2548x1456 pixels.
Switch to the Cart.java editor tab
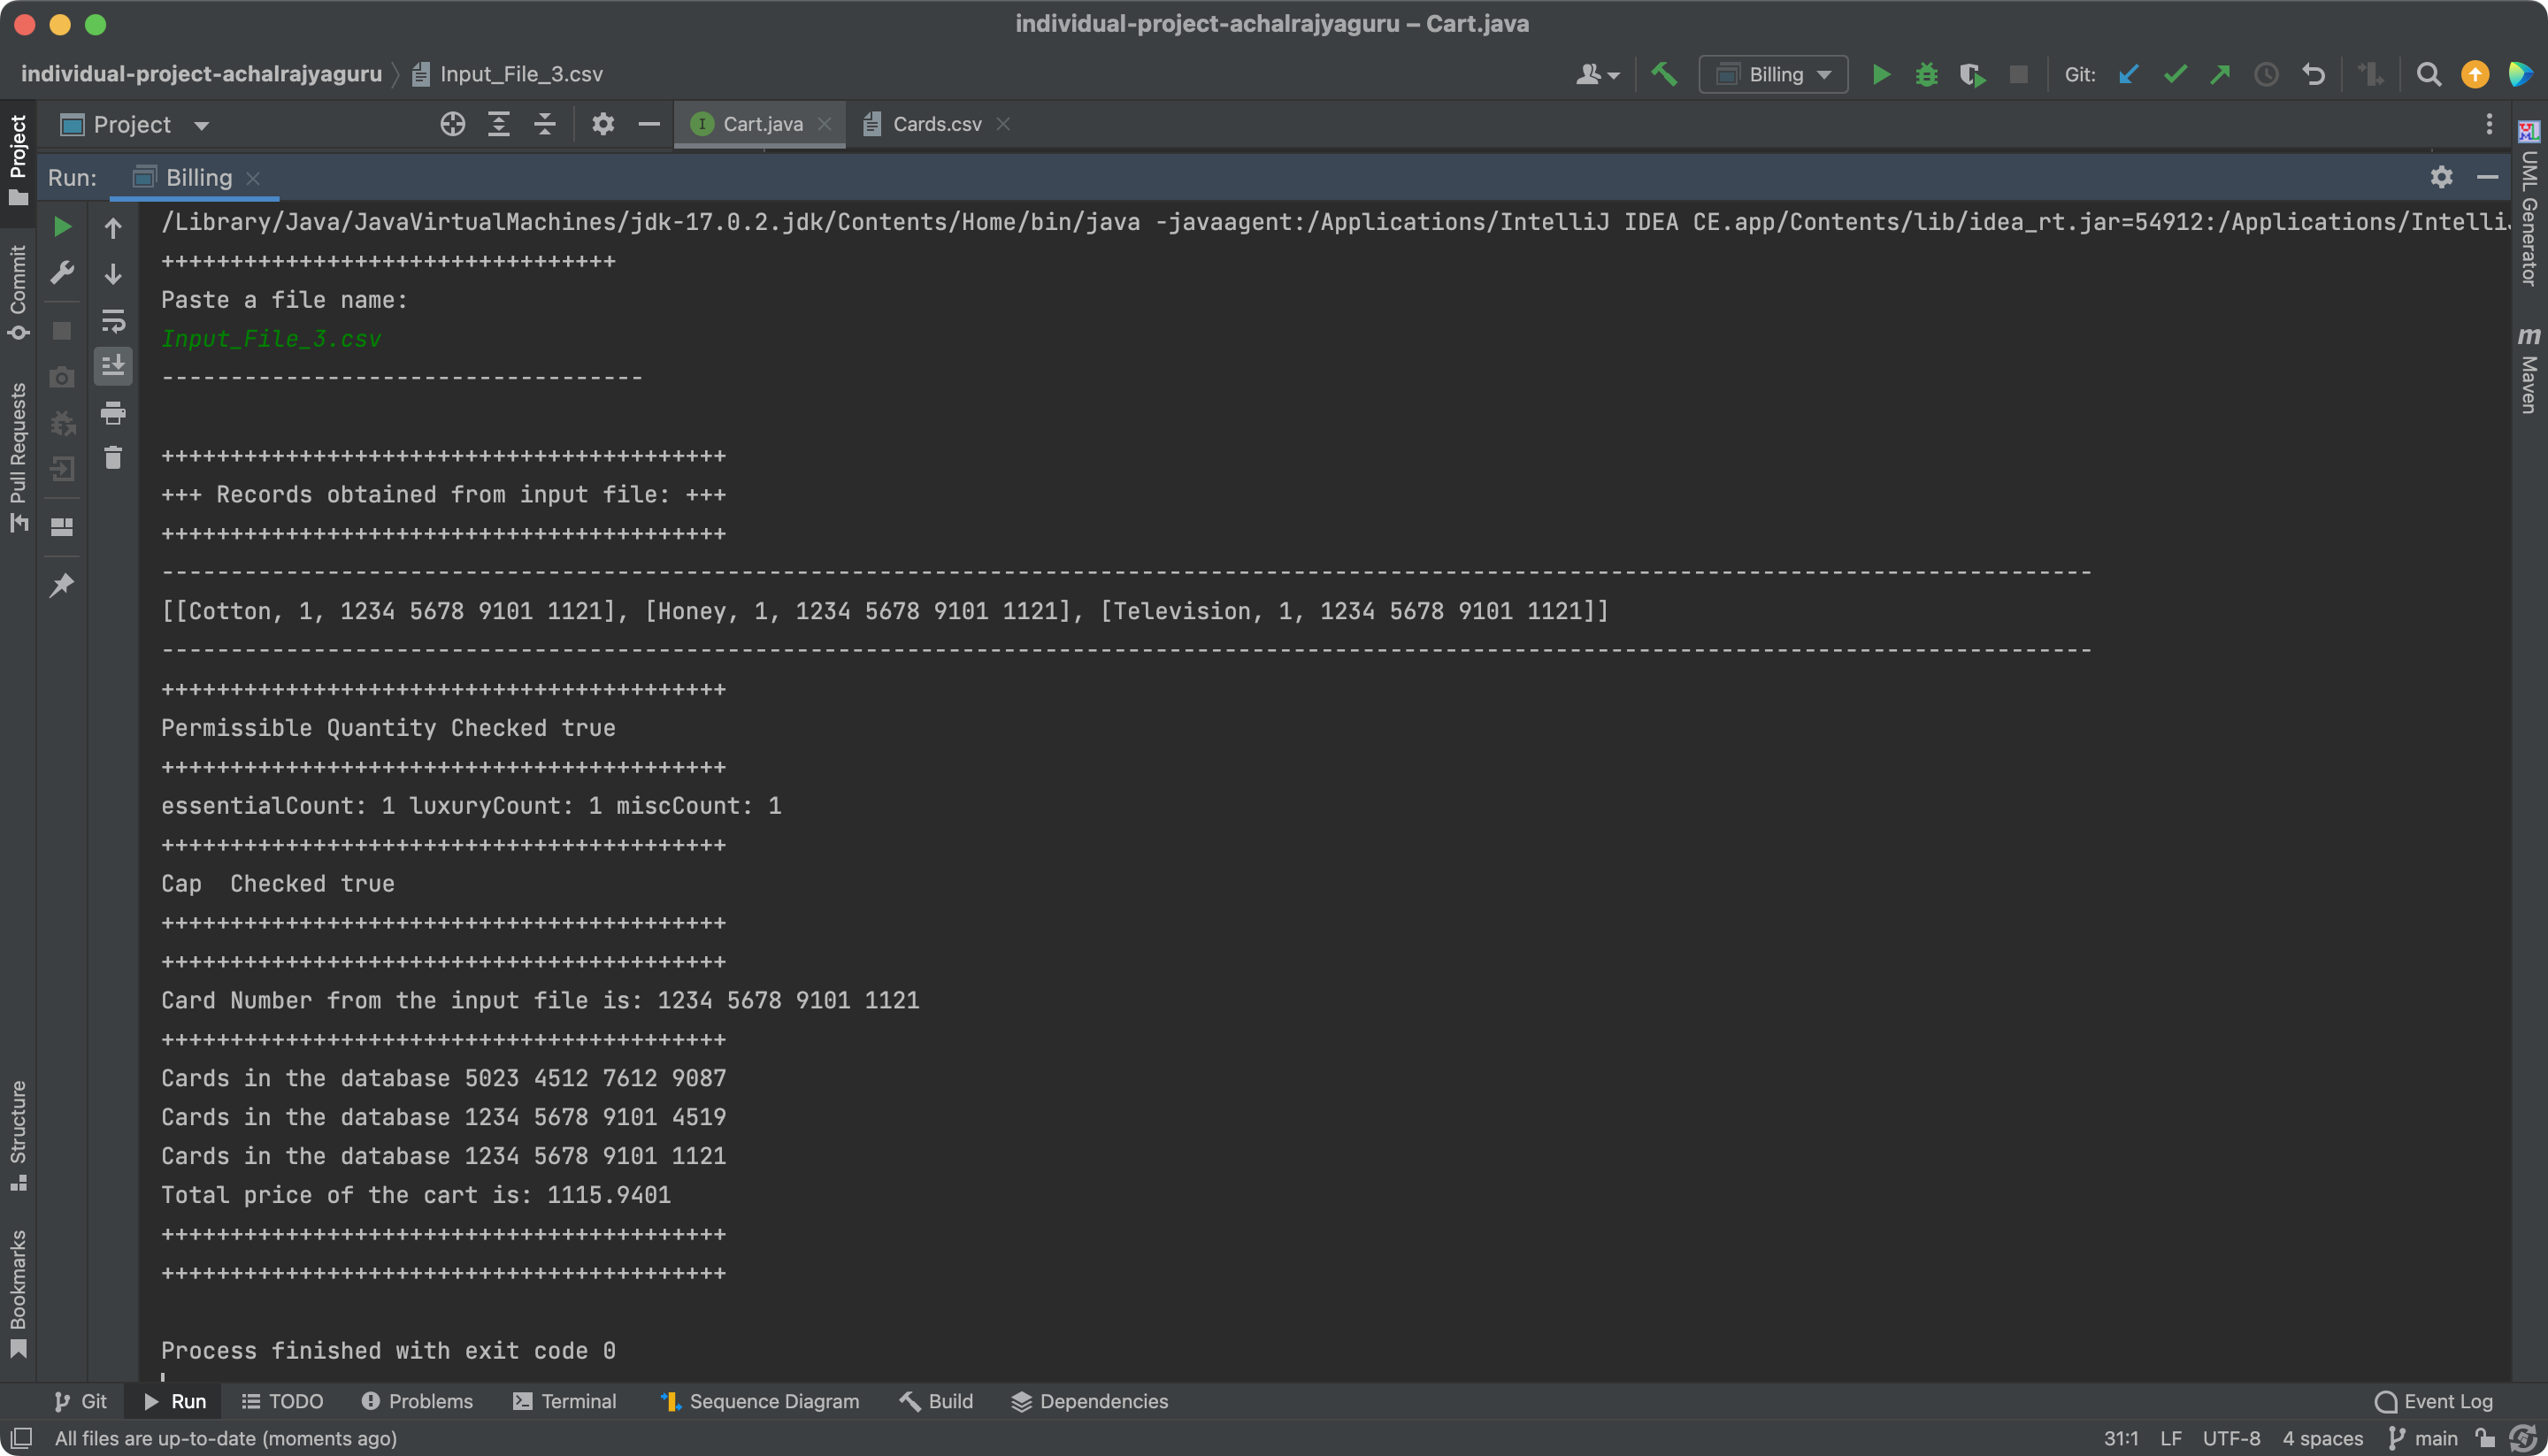click(761, 124)
